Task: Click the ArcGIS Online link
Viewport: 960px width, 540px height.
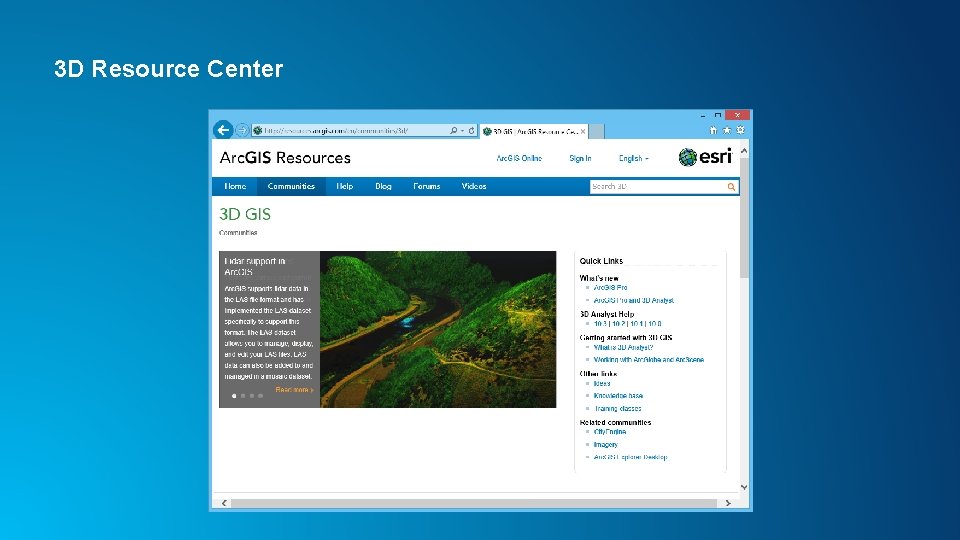Action: pos(519,158)
